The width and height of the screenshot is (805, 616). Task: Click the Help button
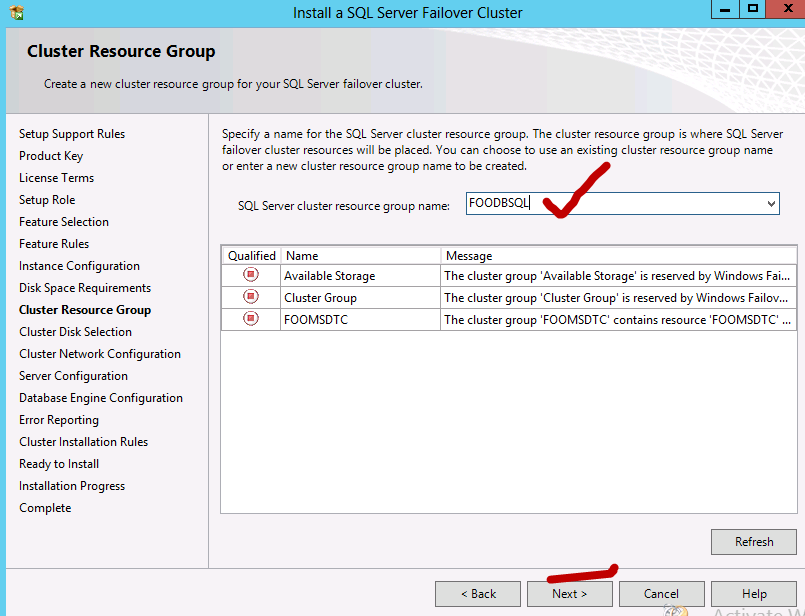tap(753, 593)
